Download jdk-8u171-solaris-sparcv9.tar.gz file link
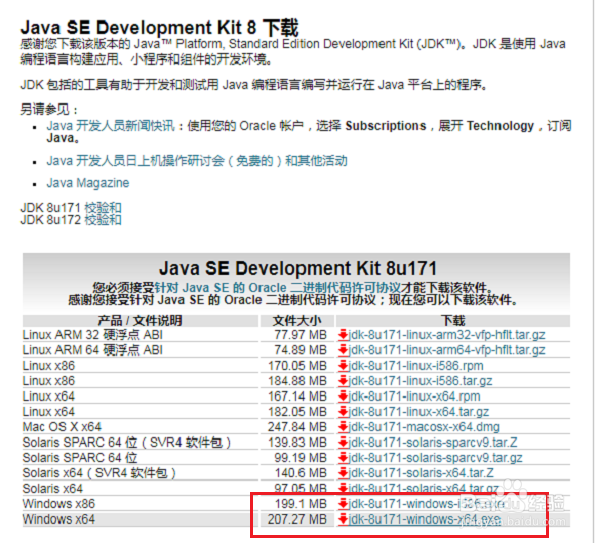This screenshot has width=600, height=543. coord(435,458)
